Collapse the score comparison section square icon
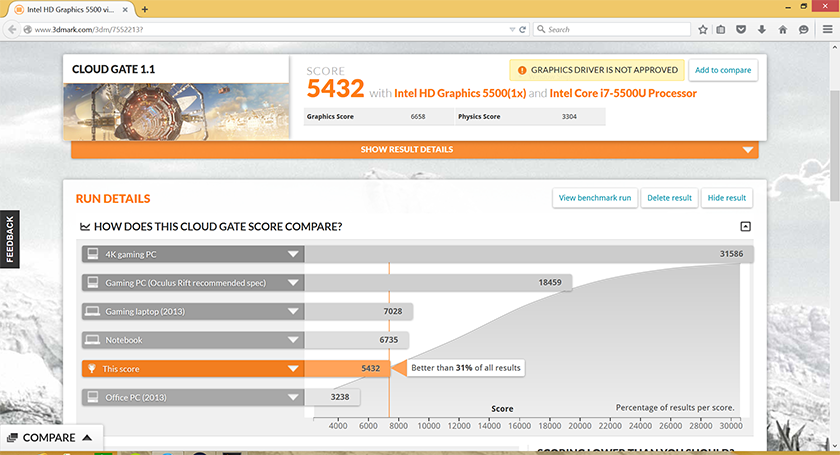The height and width of the screenshot is (455, 840). [x=745, y=227]
